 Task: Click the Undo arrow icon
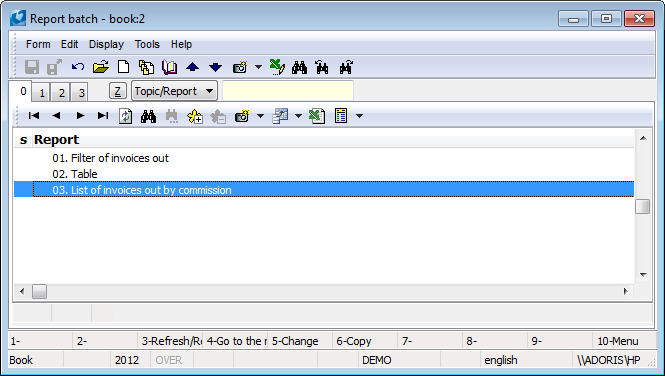tap(78, 67)
